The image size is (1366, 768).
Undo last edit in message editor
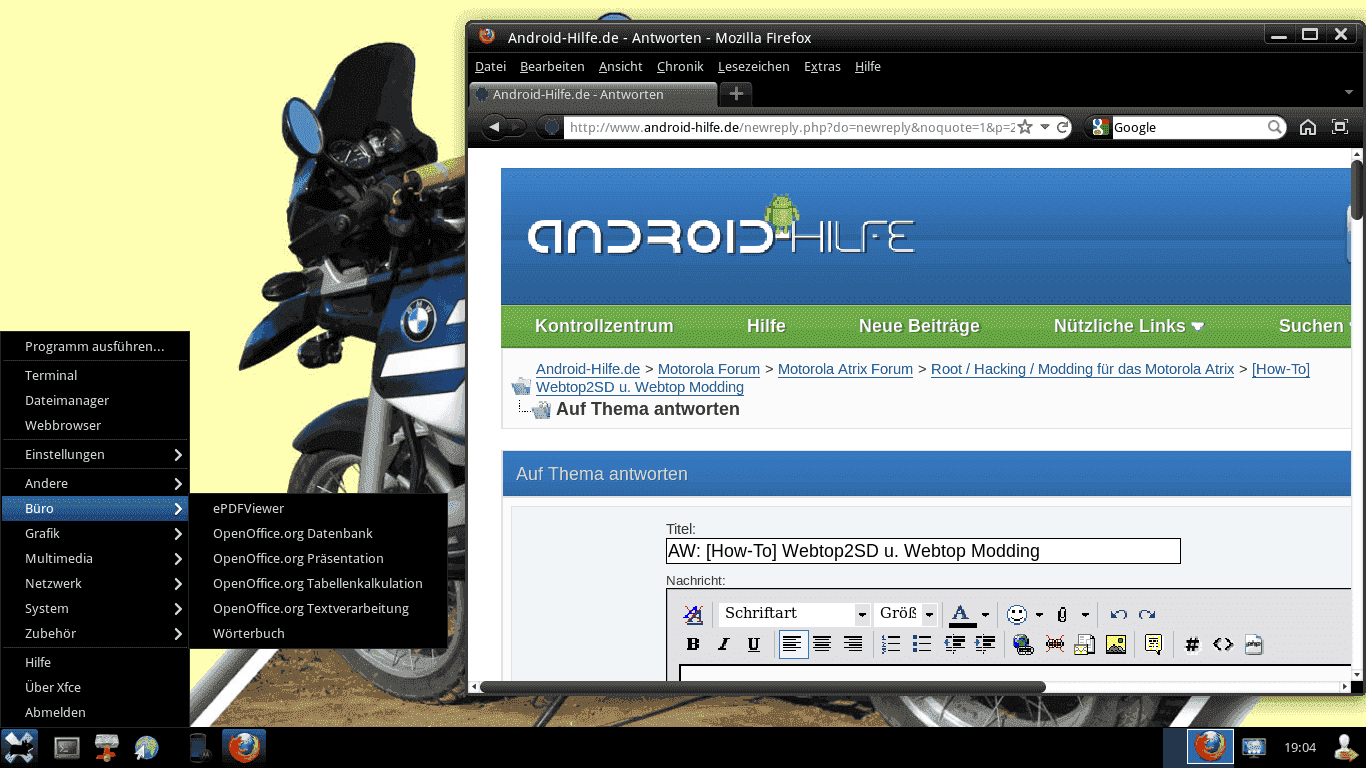pyautogui.click(x=1119, y=614)
